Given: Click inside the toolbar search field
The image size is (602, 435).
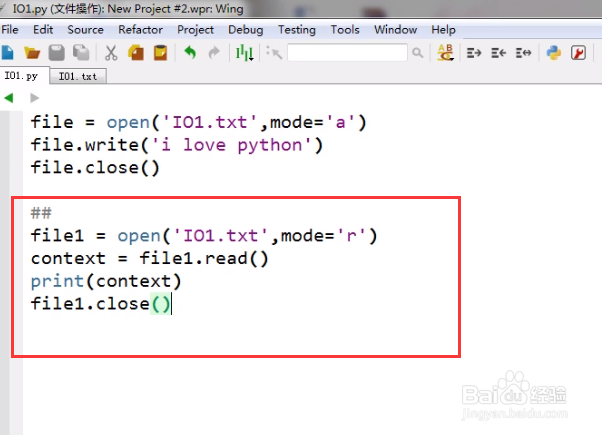Looking at the screenshot, I should (347, 53).
